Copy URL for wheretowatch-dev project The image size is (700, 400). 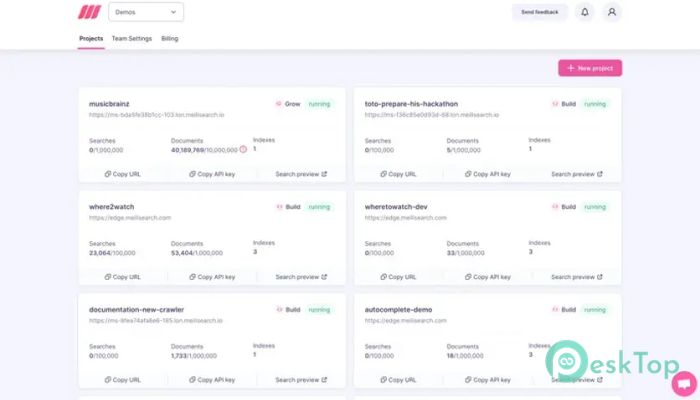(x=398, y=277)
